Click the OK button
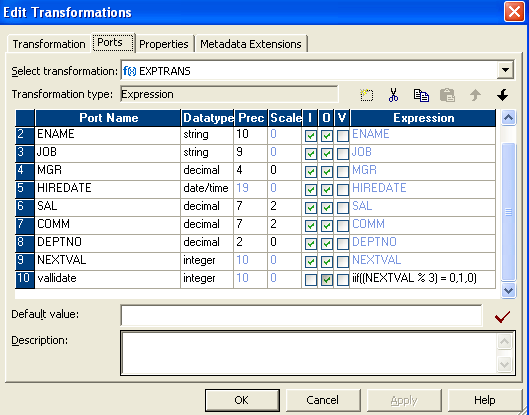This screenshot has width=529, height=415. (242, 400)
